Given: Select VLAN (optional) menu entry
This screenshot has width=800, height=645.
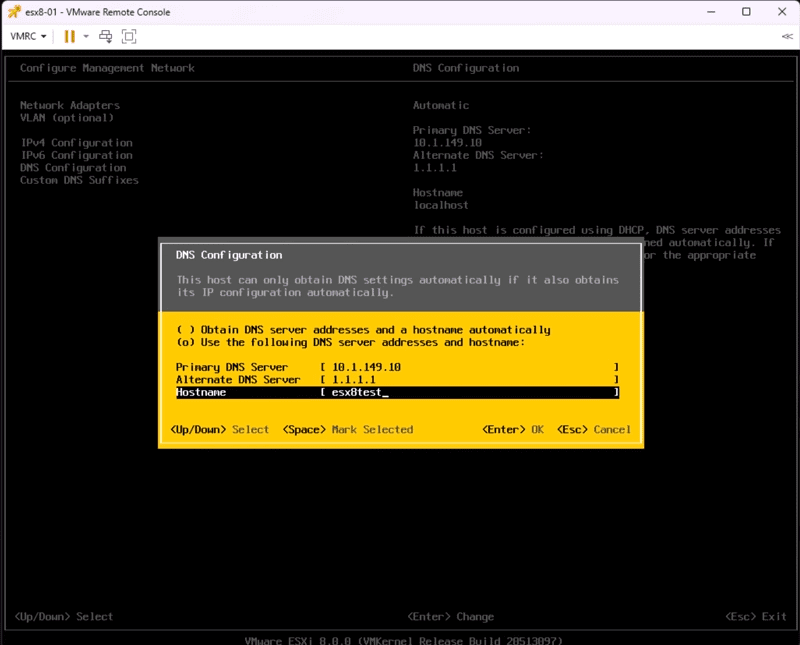Looking at the screenshot, I should 67,118.
